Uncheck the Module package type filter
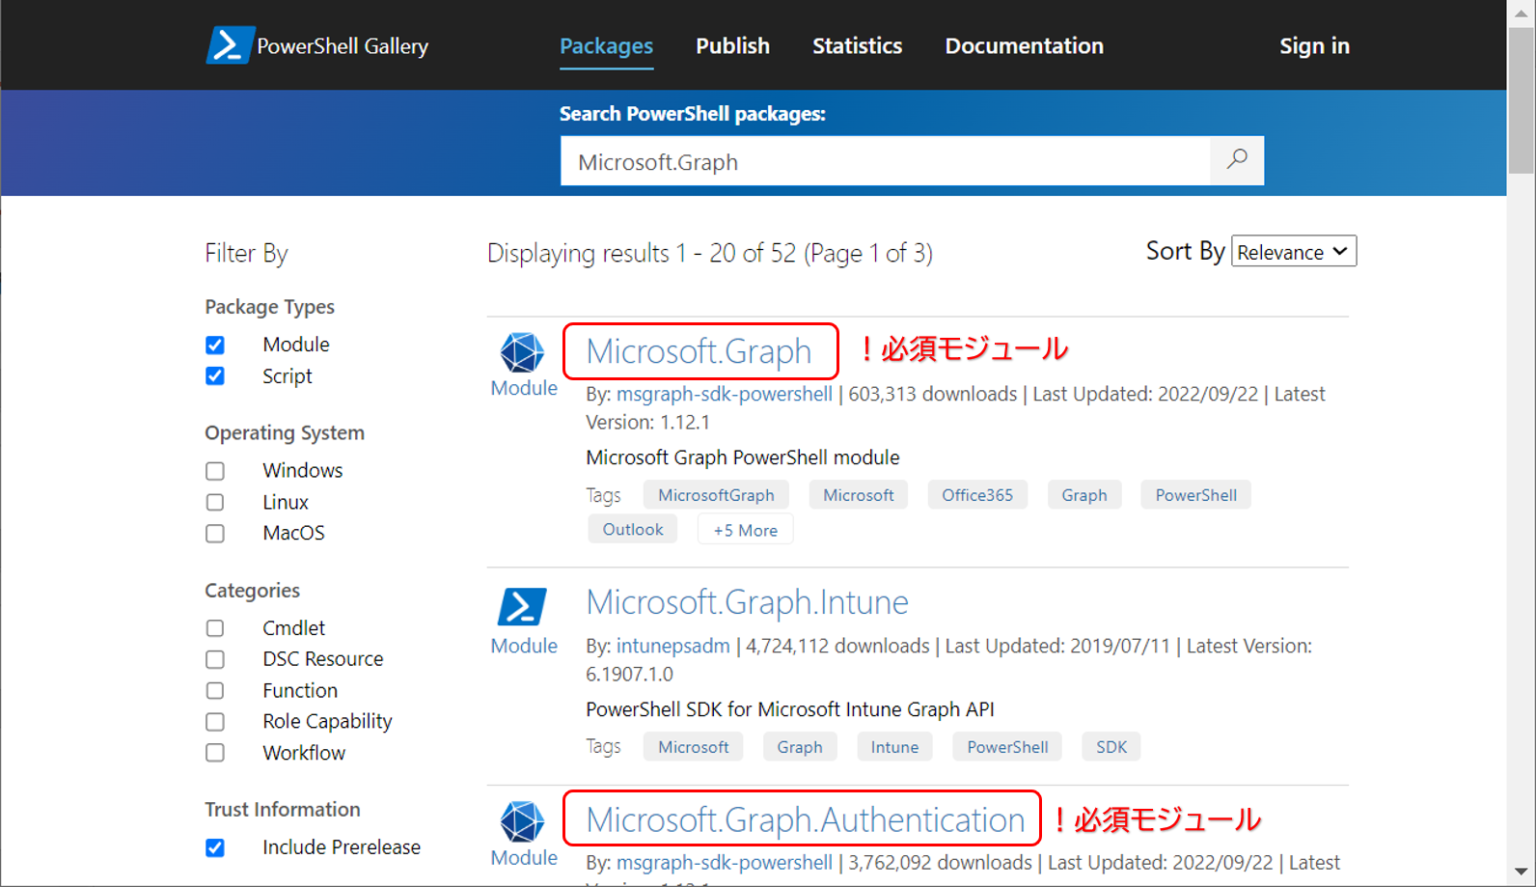 (x=215, y=344)
